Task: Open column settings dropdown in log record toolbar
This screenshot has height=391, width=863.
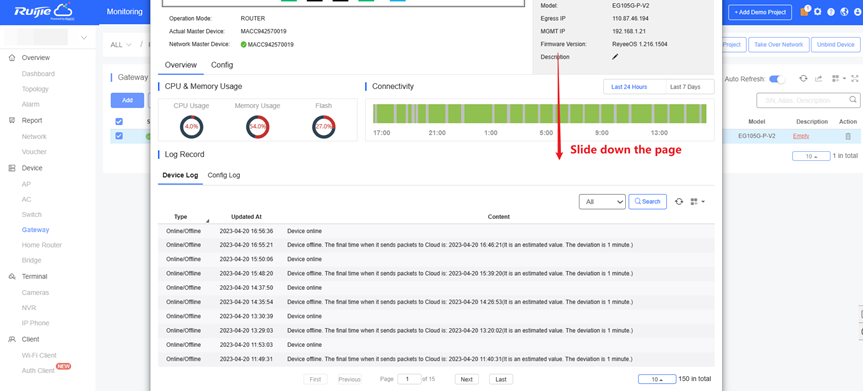Action: click(x=698, y=202)
